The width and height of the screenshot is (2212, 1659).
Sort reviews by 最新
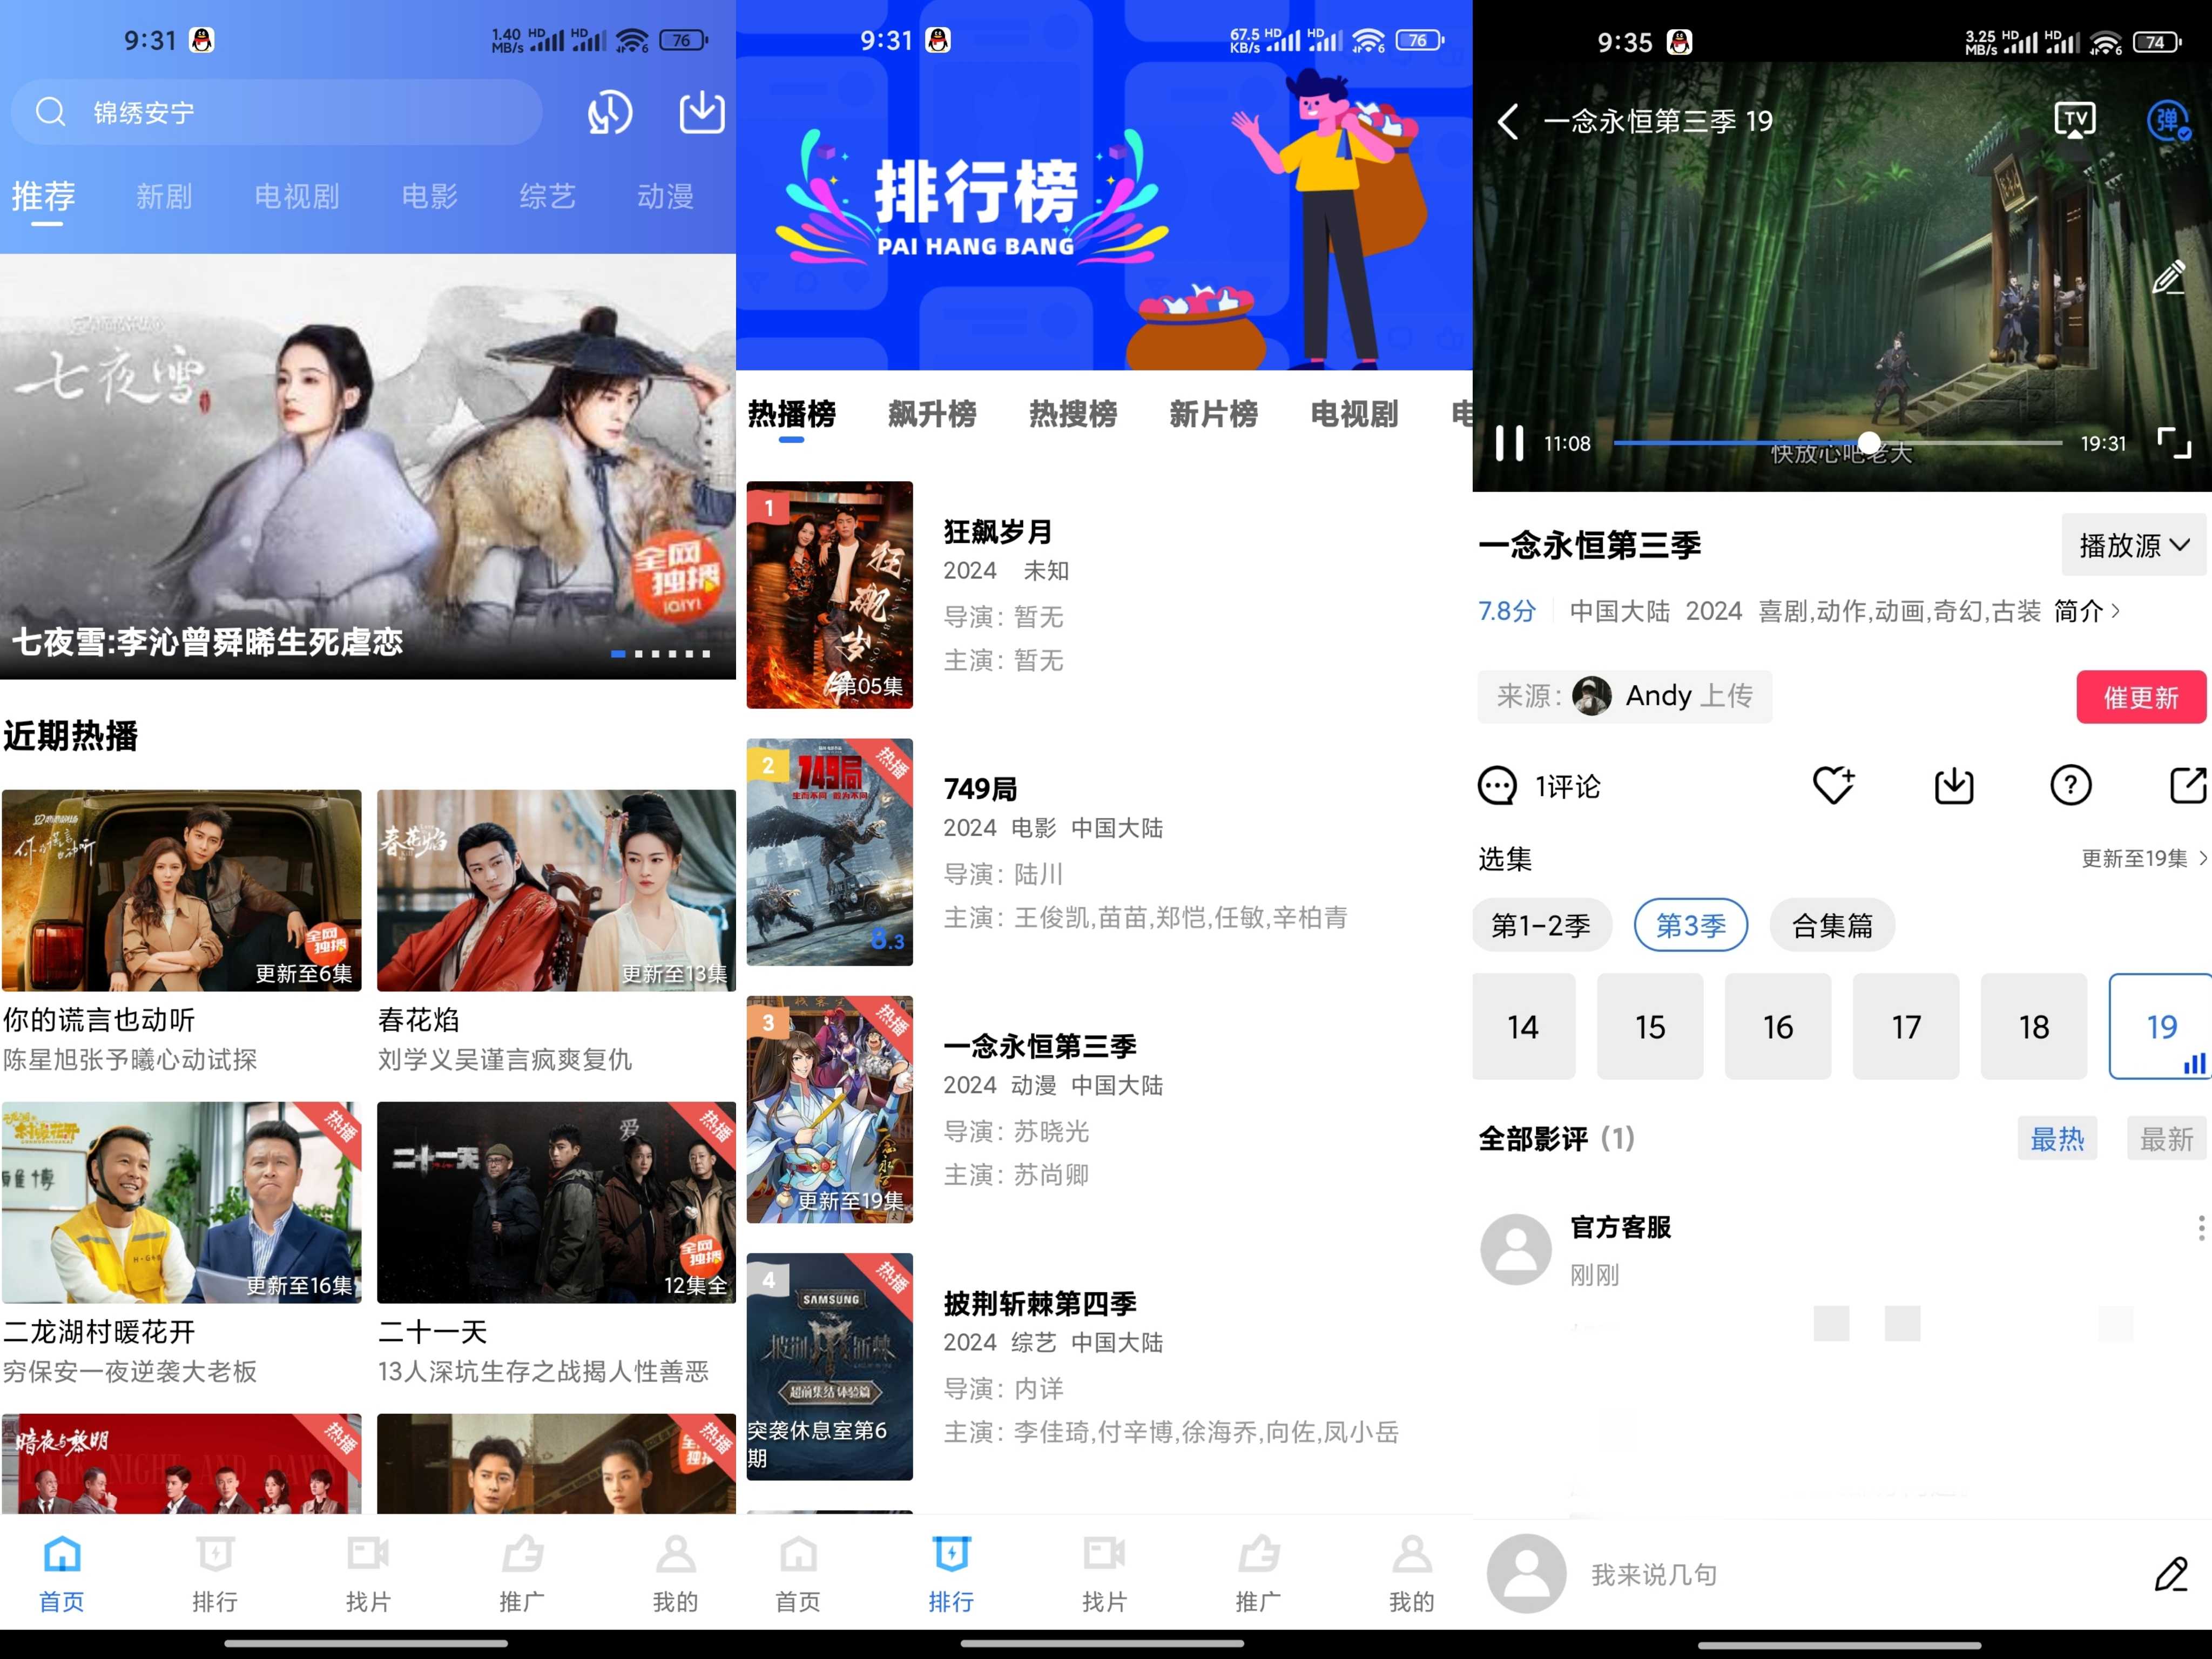tap(2167, 1139)
